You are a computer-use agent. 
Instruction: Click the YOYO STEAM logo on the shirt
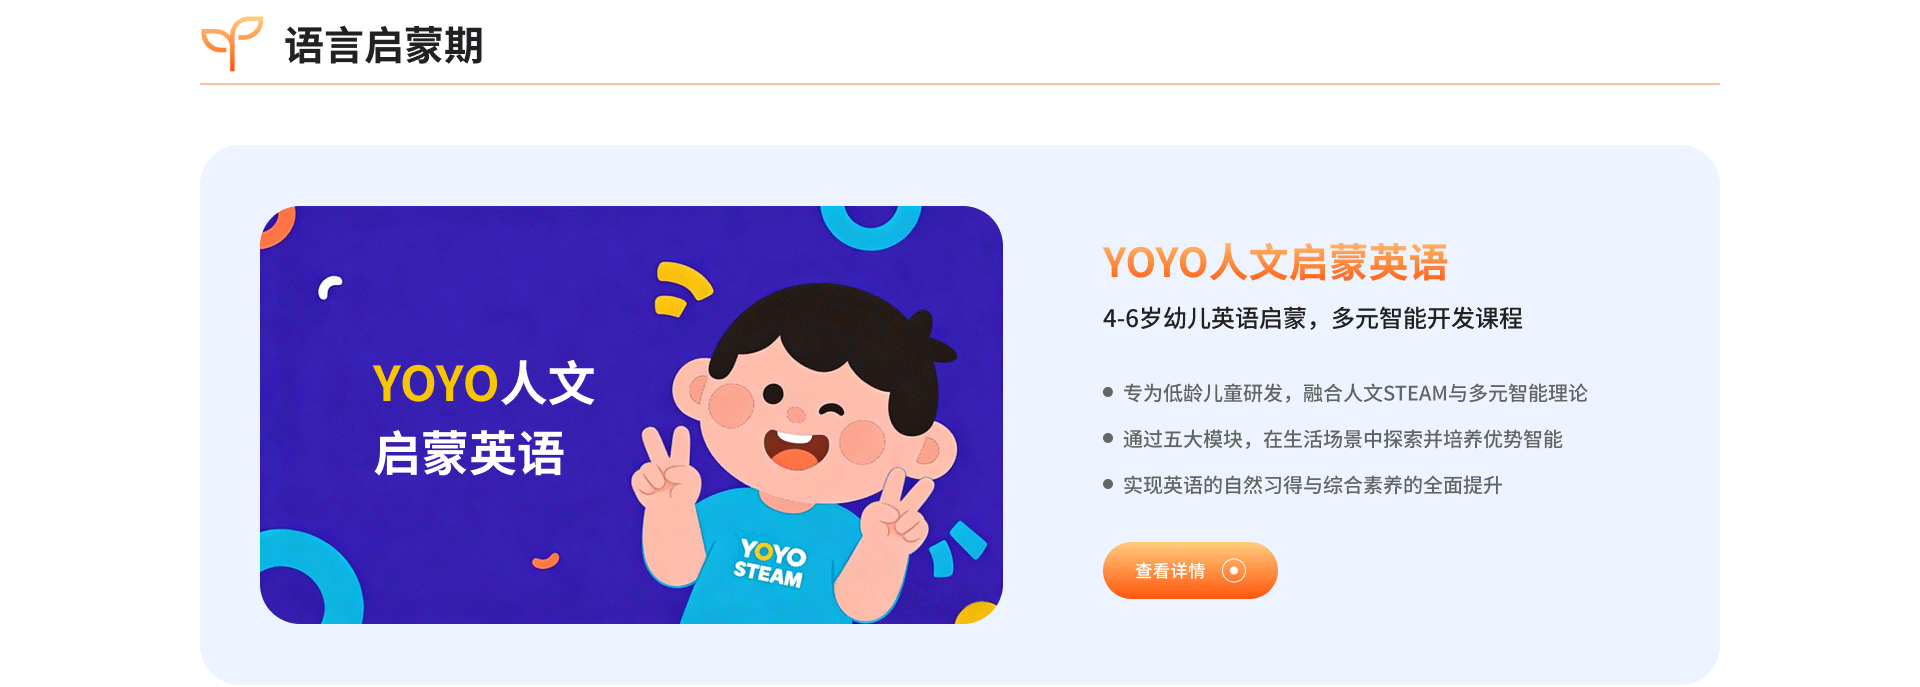[x=770, y=563]
